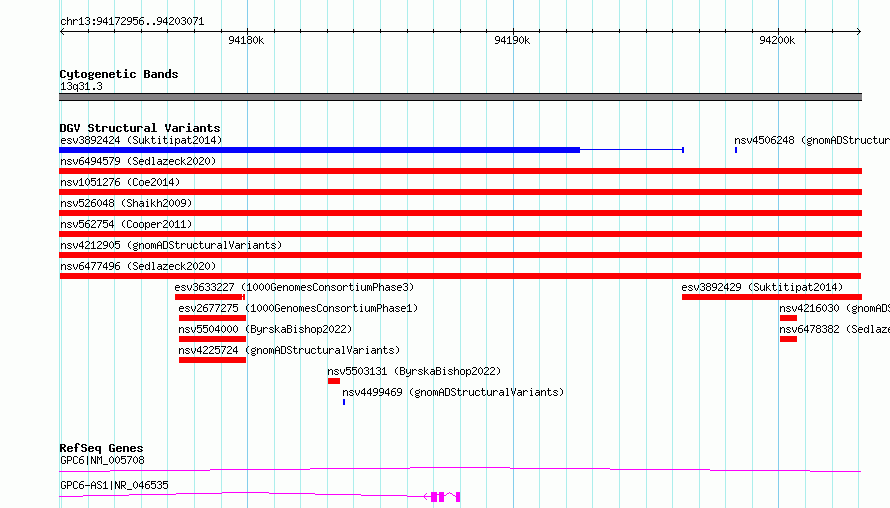Click the GPC6-AS1|NR_046535 gene label

tap(114, 485)
